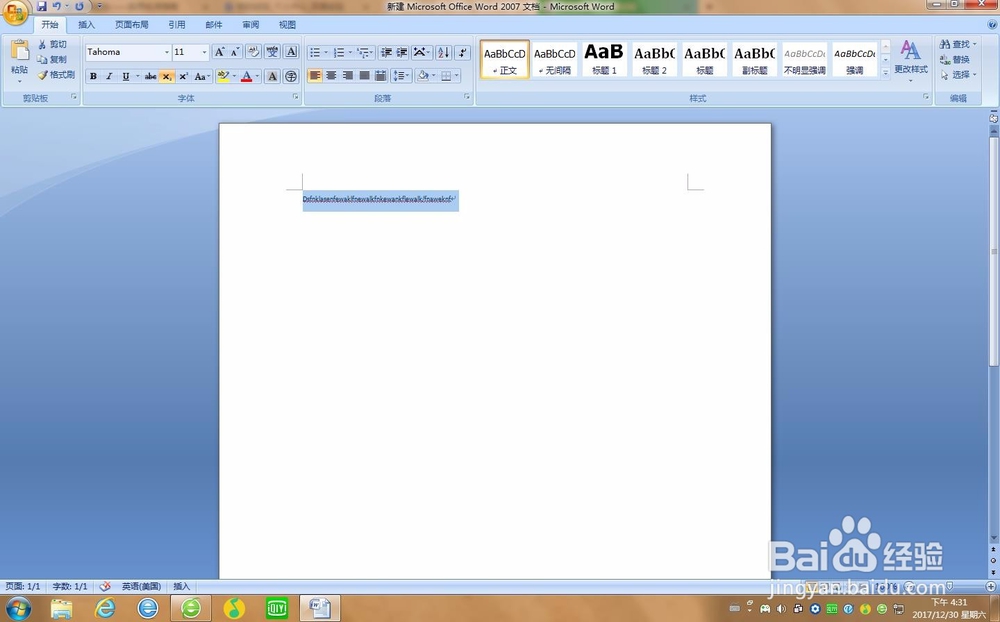The height and width of the screenshot is (622, 1000).
Task: Switch to the 引用 tab
Action: point(177,25)
